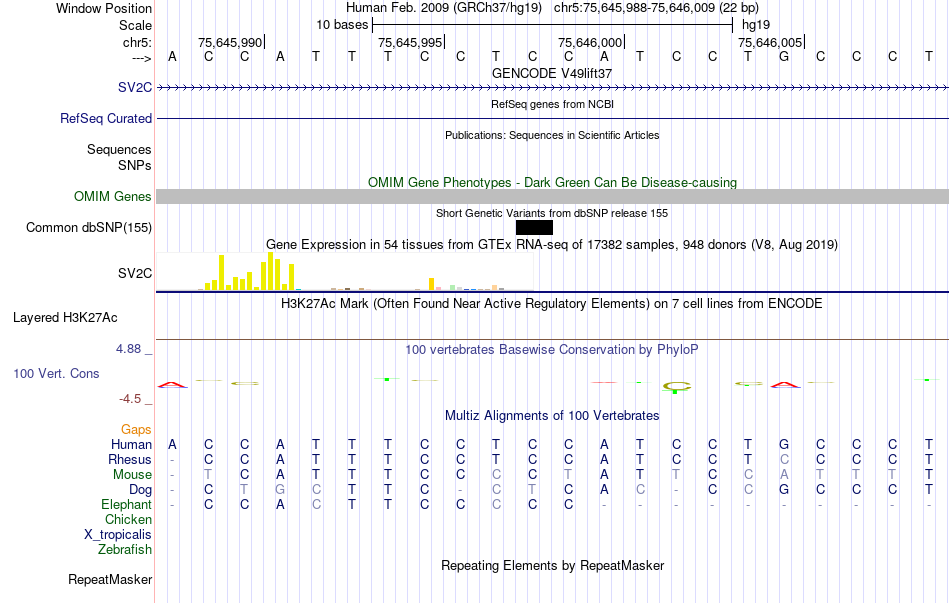Click the GTEx expression bar chart
This screenshot has height=603, width=950.
tap(345, 272)
